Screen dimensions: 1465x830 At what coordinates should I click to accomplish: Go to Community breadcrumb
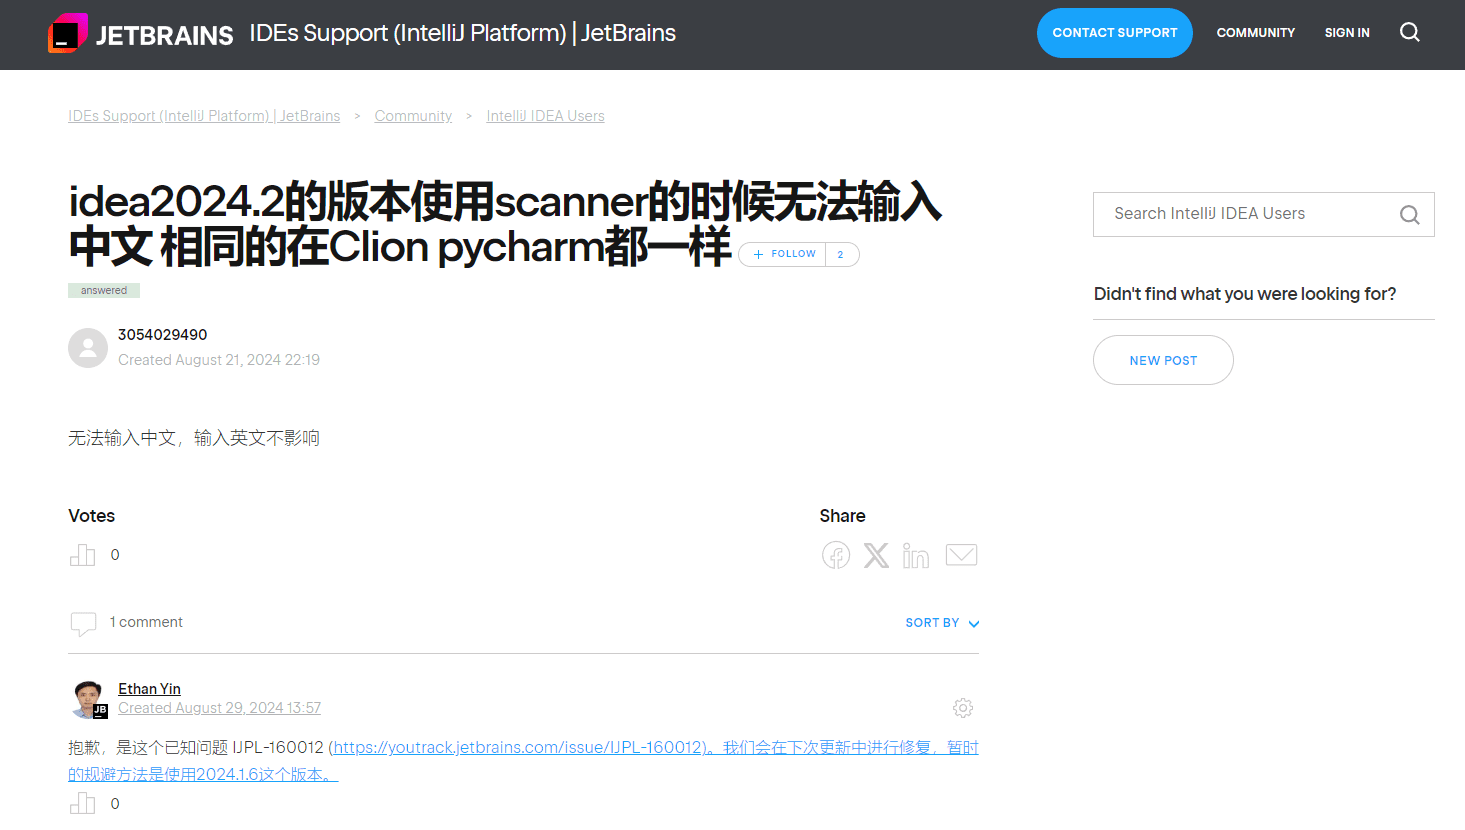coord(413,116)
